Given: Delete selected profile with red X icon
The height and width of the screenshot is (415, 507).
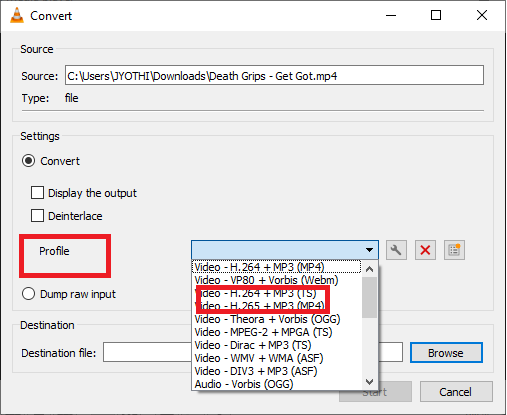Looking at the screenshot, I should click(425, 250).
